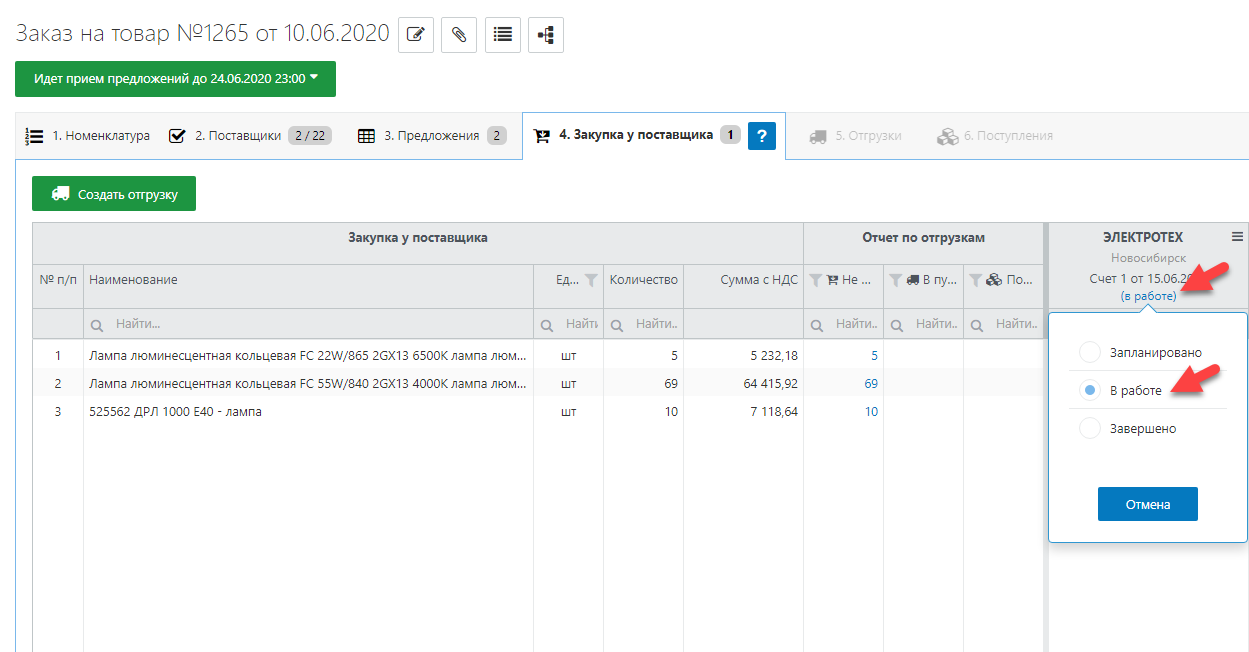Open the 3. Предложения tab
The width and height of the screenshot is (1249, 652).
431,136
